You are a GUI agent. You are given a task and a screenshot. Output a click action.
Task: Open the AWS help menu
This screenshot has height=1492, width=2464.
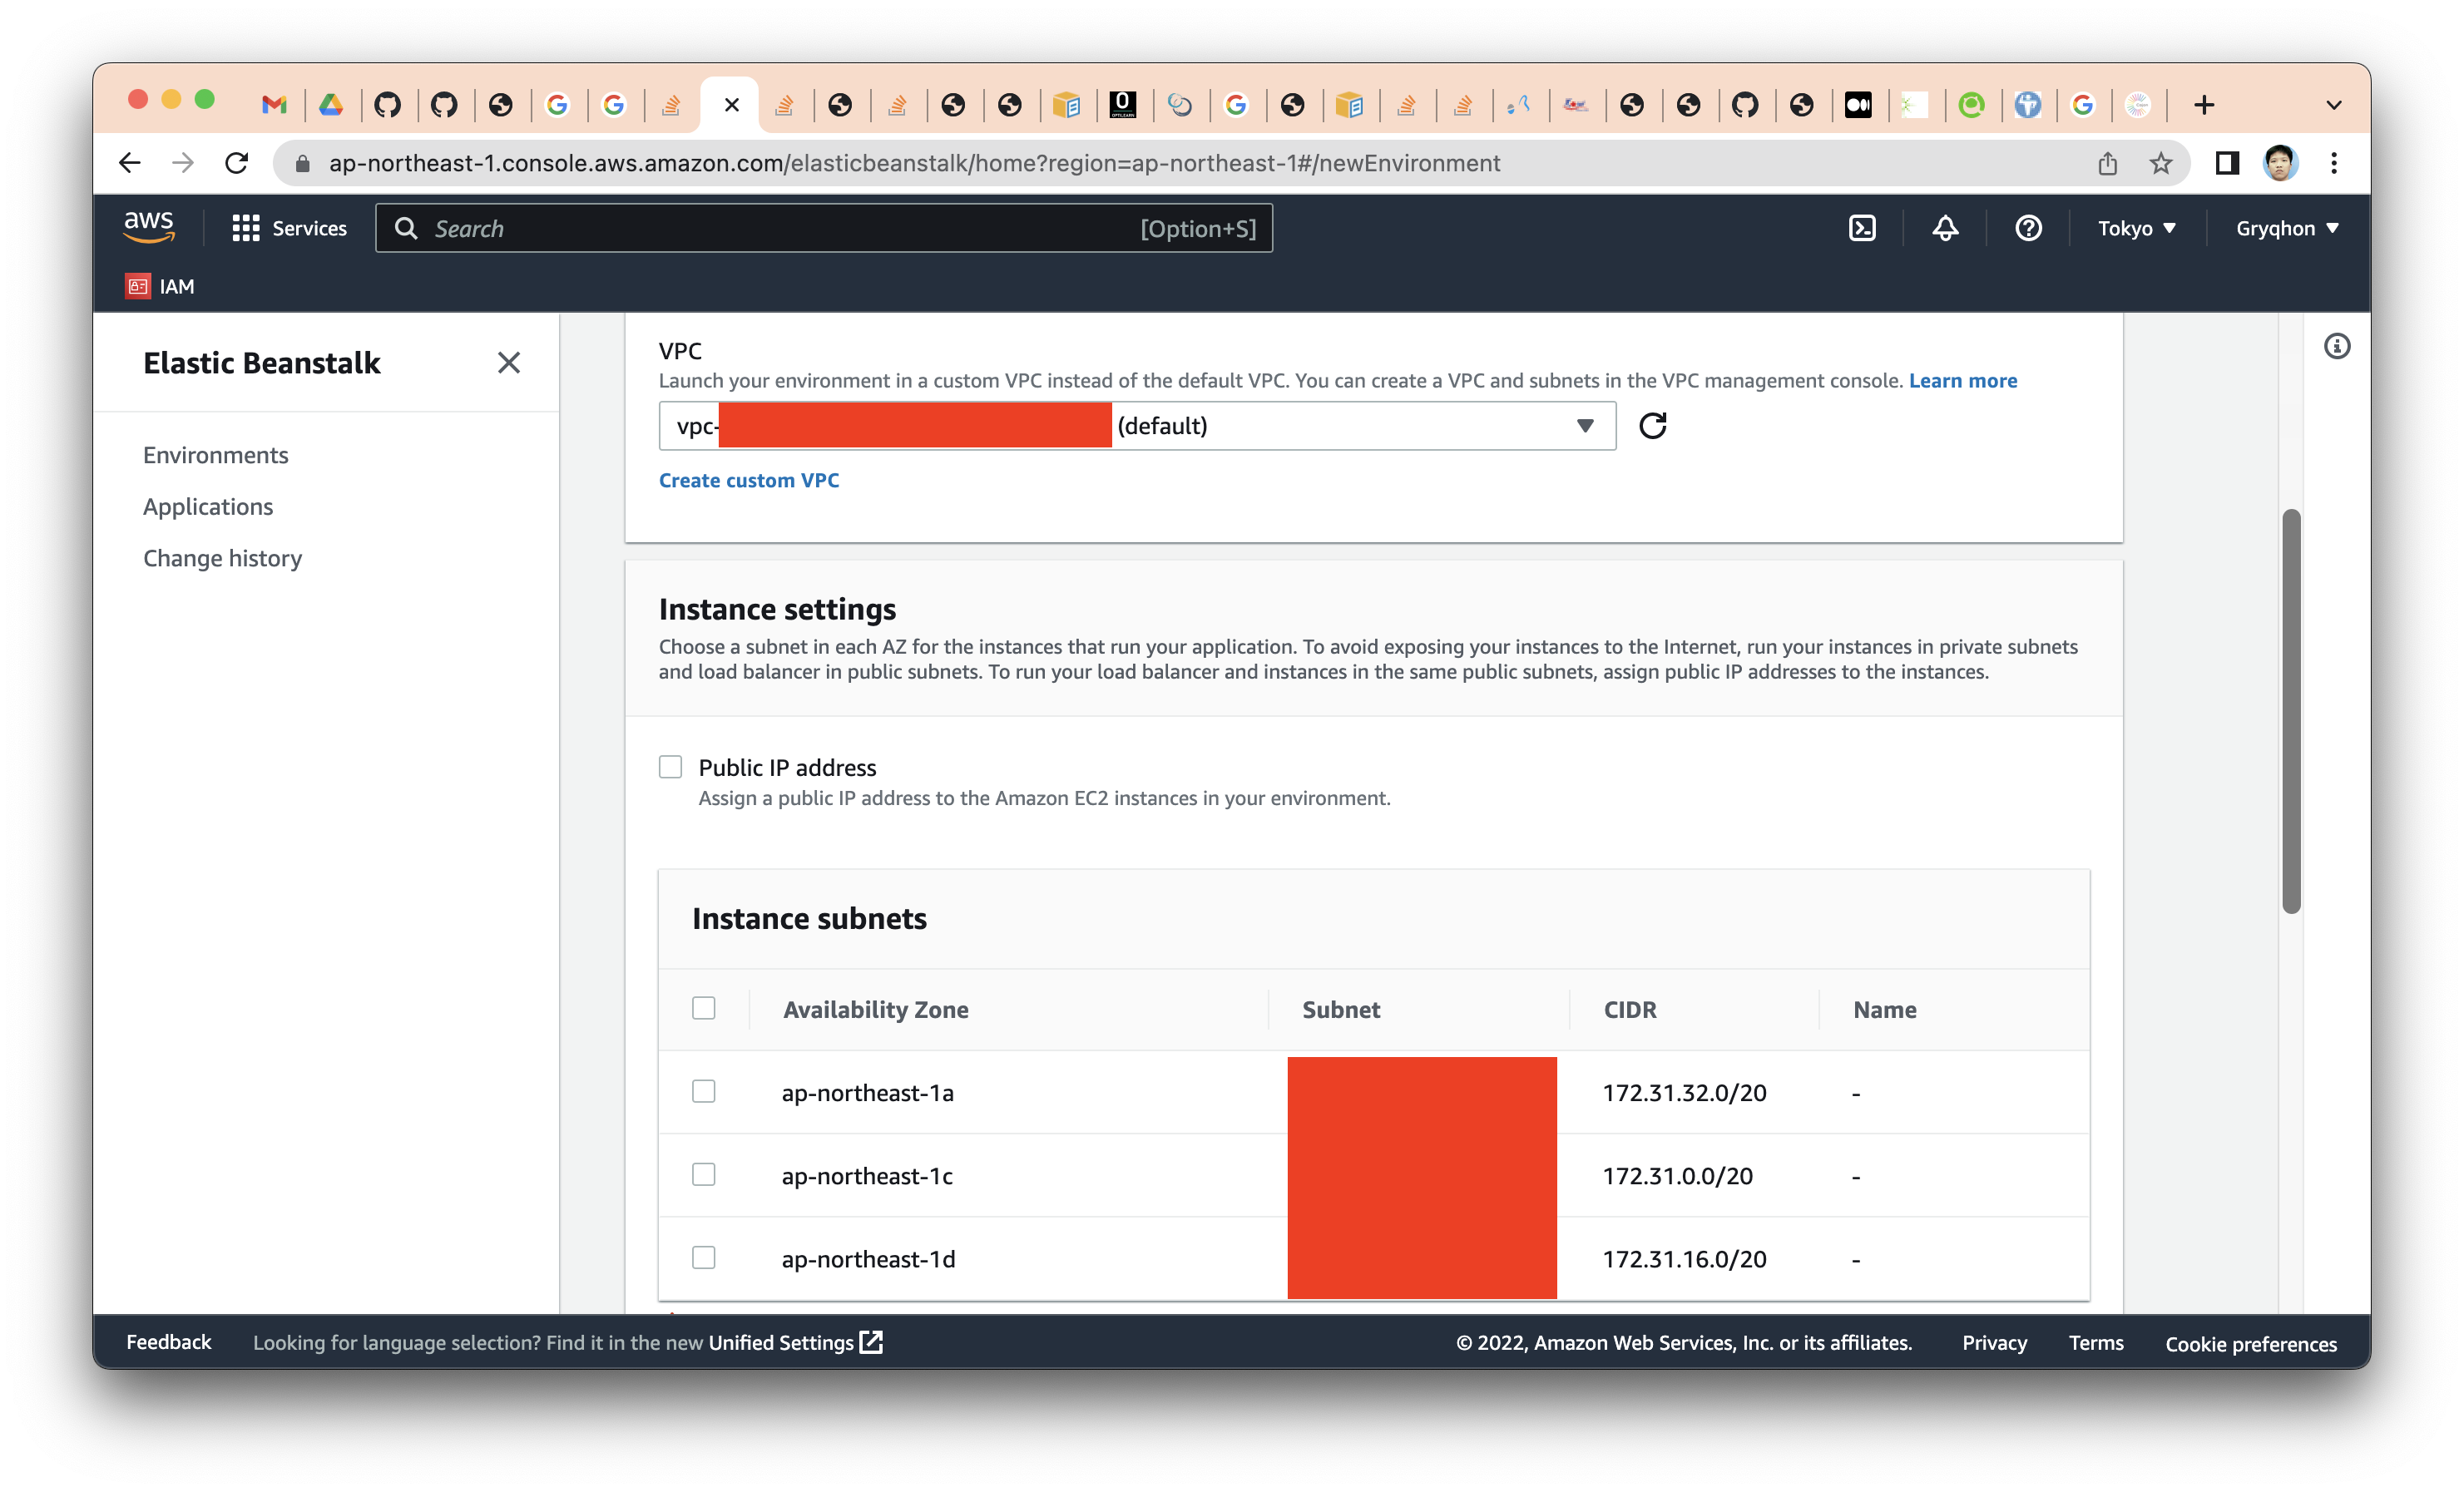pos(2028,228)
